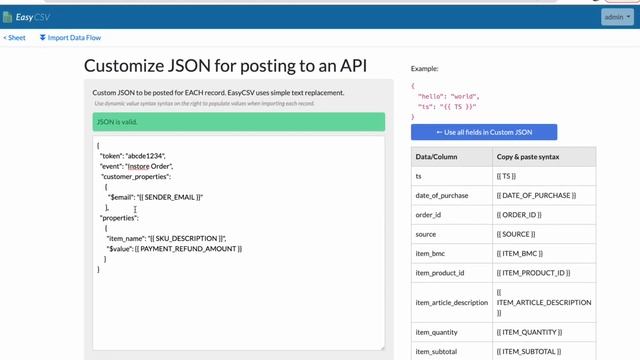
Task: Select the {{ ITEM_BMC }} syntax cell
Action: pos(544,253)
